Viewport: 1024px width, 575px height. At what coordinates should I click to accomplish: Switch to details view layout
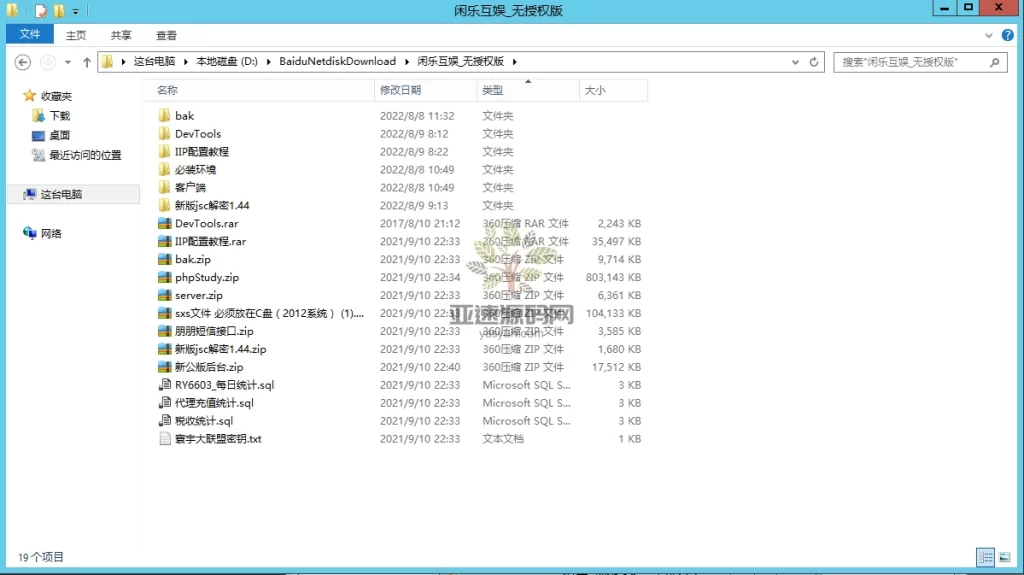(x=985, y=557)
